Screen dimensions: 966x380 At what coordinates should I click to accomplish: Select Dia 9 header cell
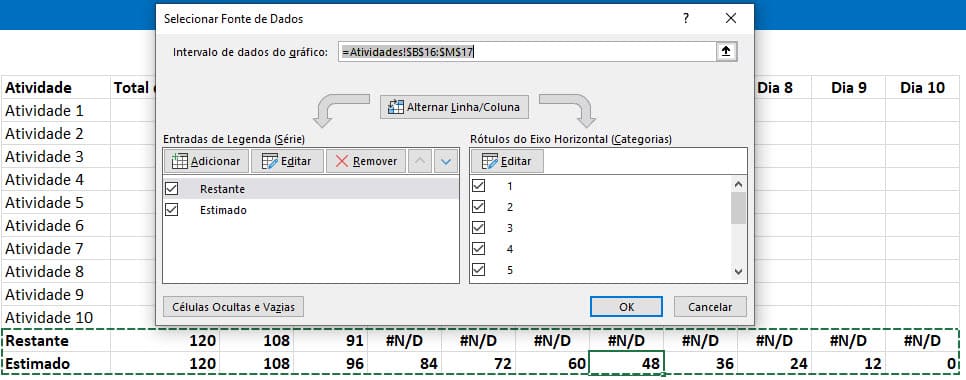coord(848,87)
